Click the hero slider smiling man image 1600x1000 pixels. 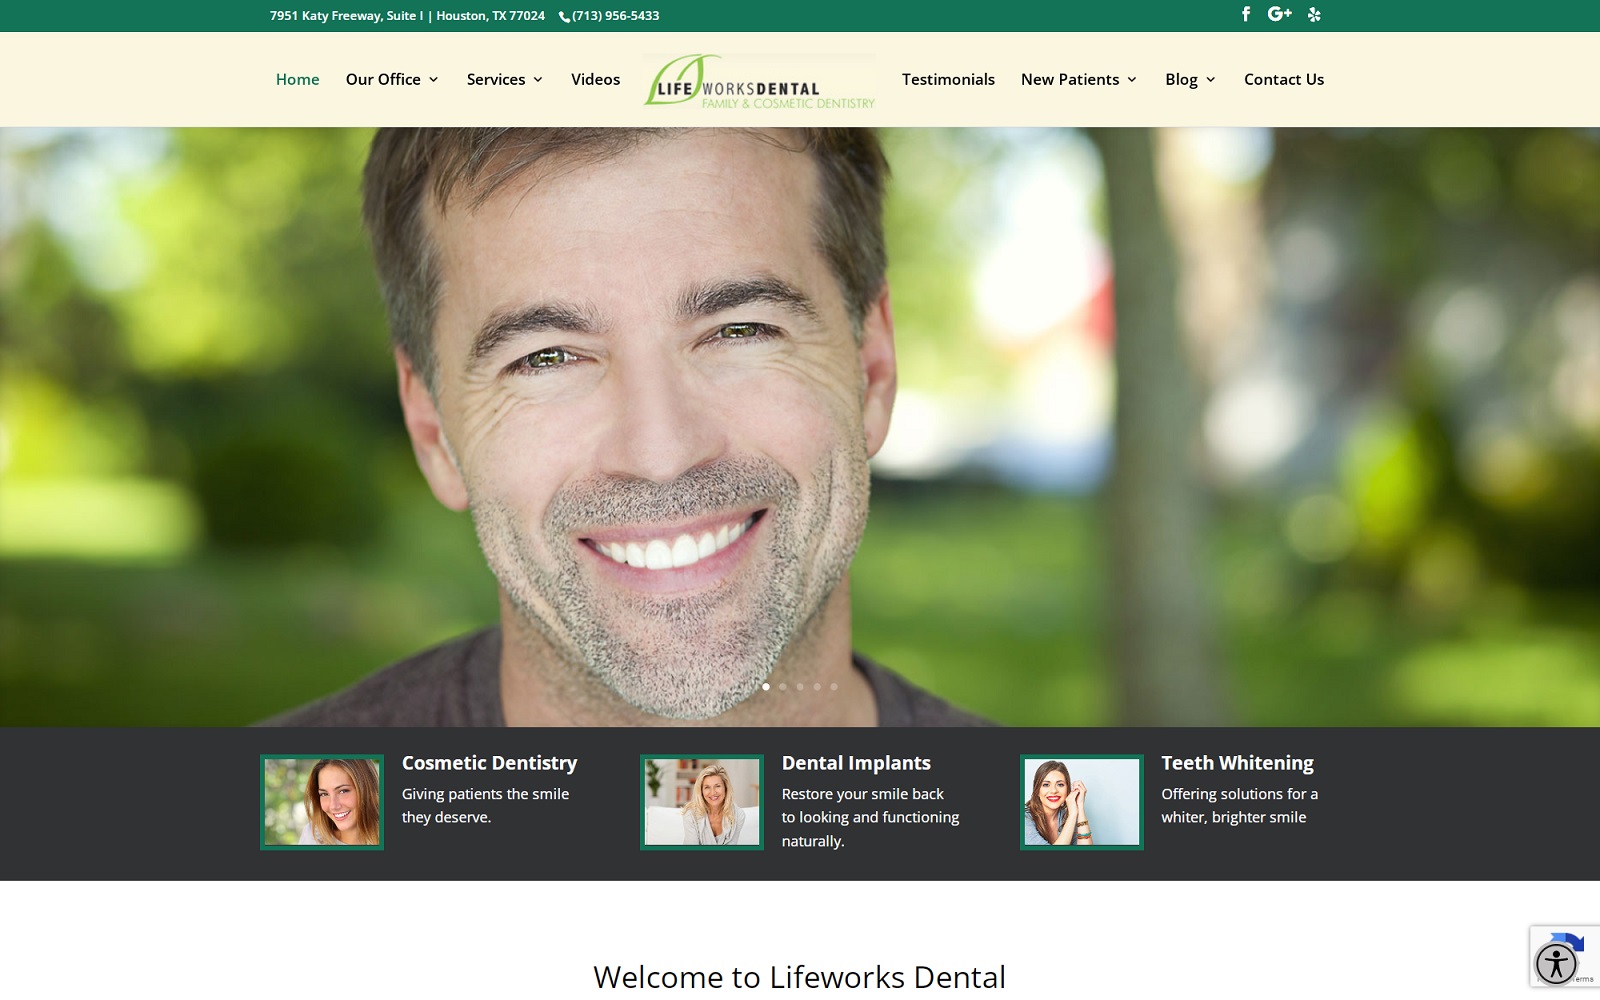(800, 427)
